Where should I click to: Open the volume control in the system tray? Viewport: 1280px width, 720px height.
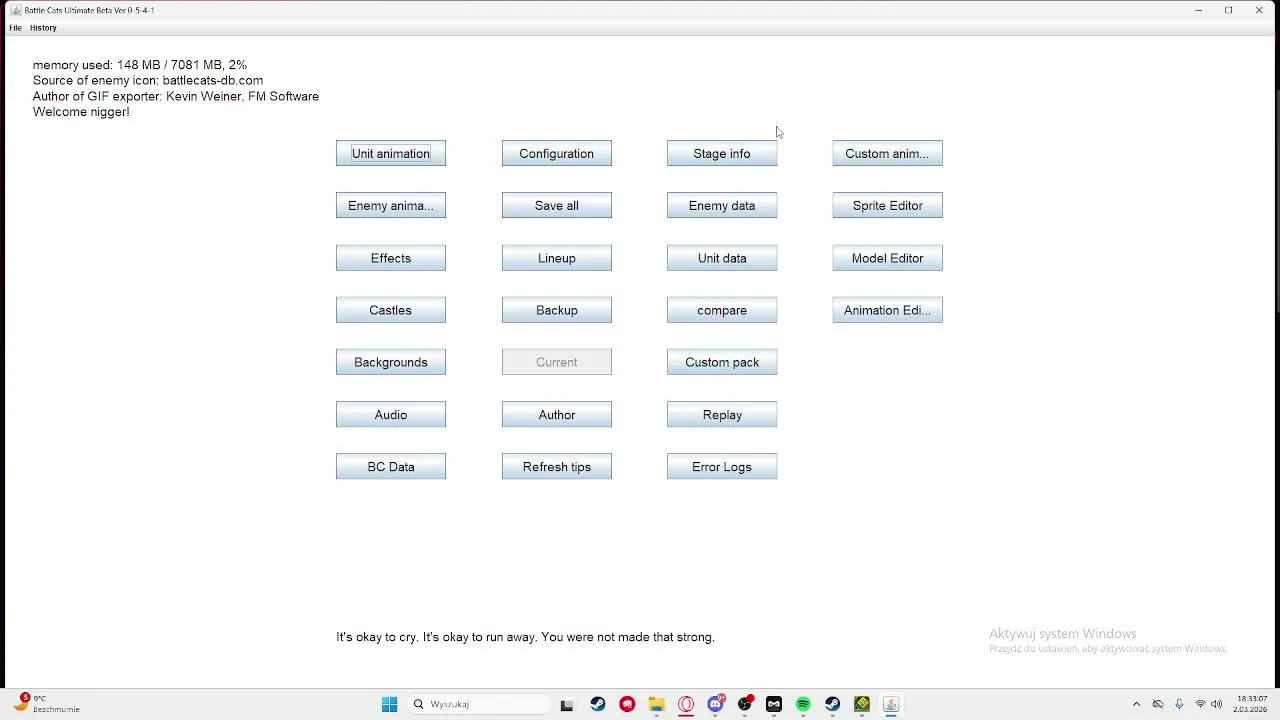(x=1216, y=704)
